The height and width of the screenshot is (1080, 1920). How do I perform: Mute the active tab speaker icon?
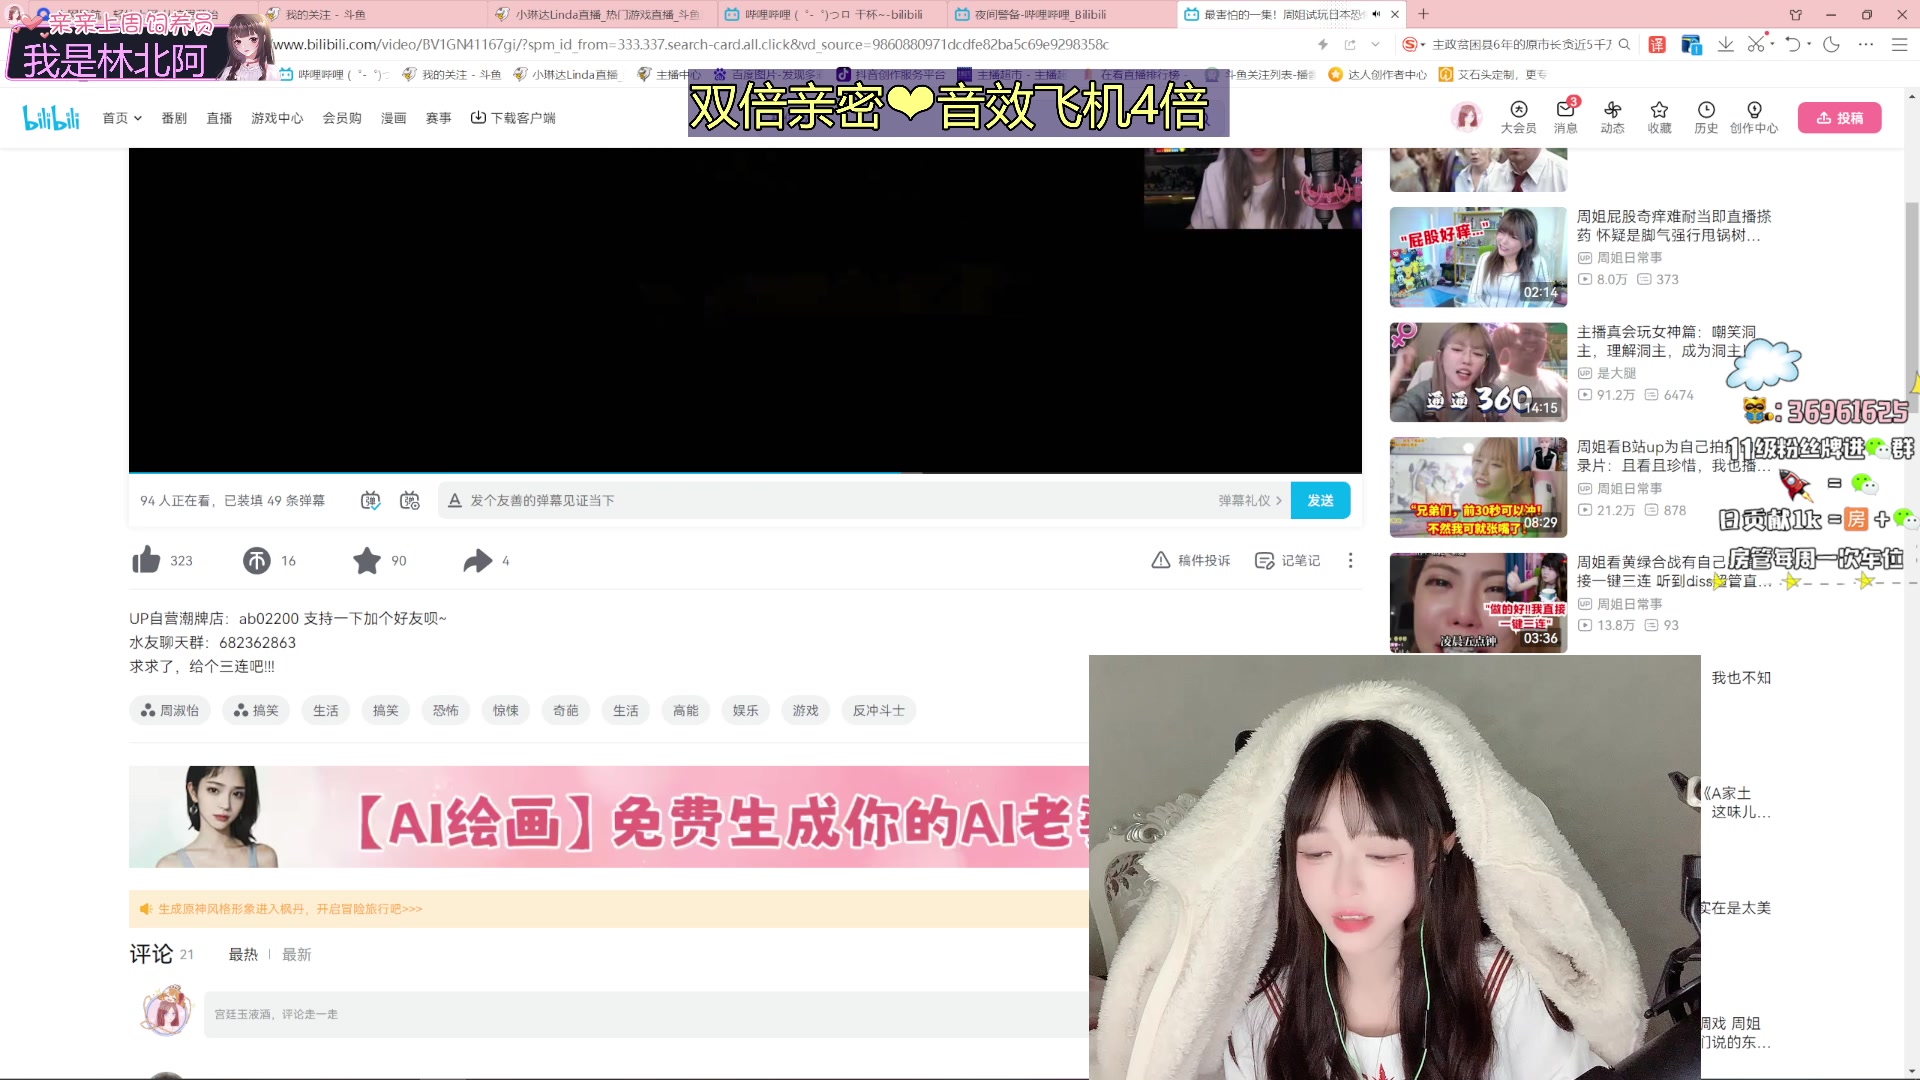pyautogui.click(x=1376, y=14)
